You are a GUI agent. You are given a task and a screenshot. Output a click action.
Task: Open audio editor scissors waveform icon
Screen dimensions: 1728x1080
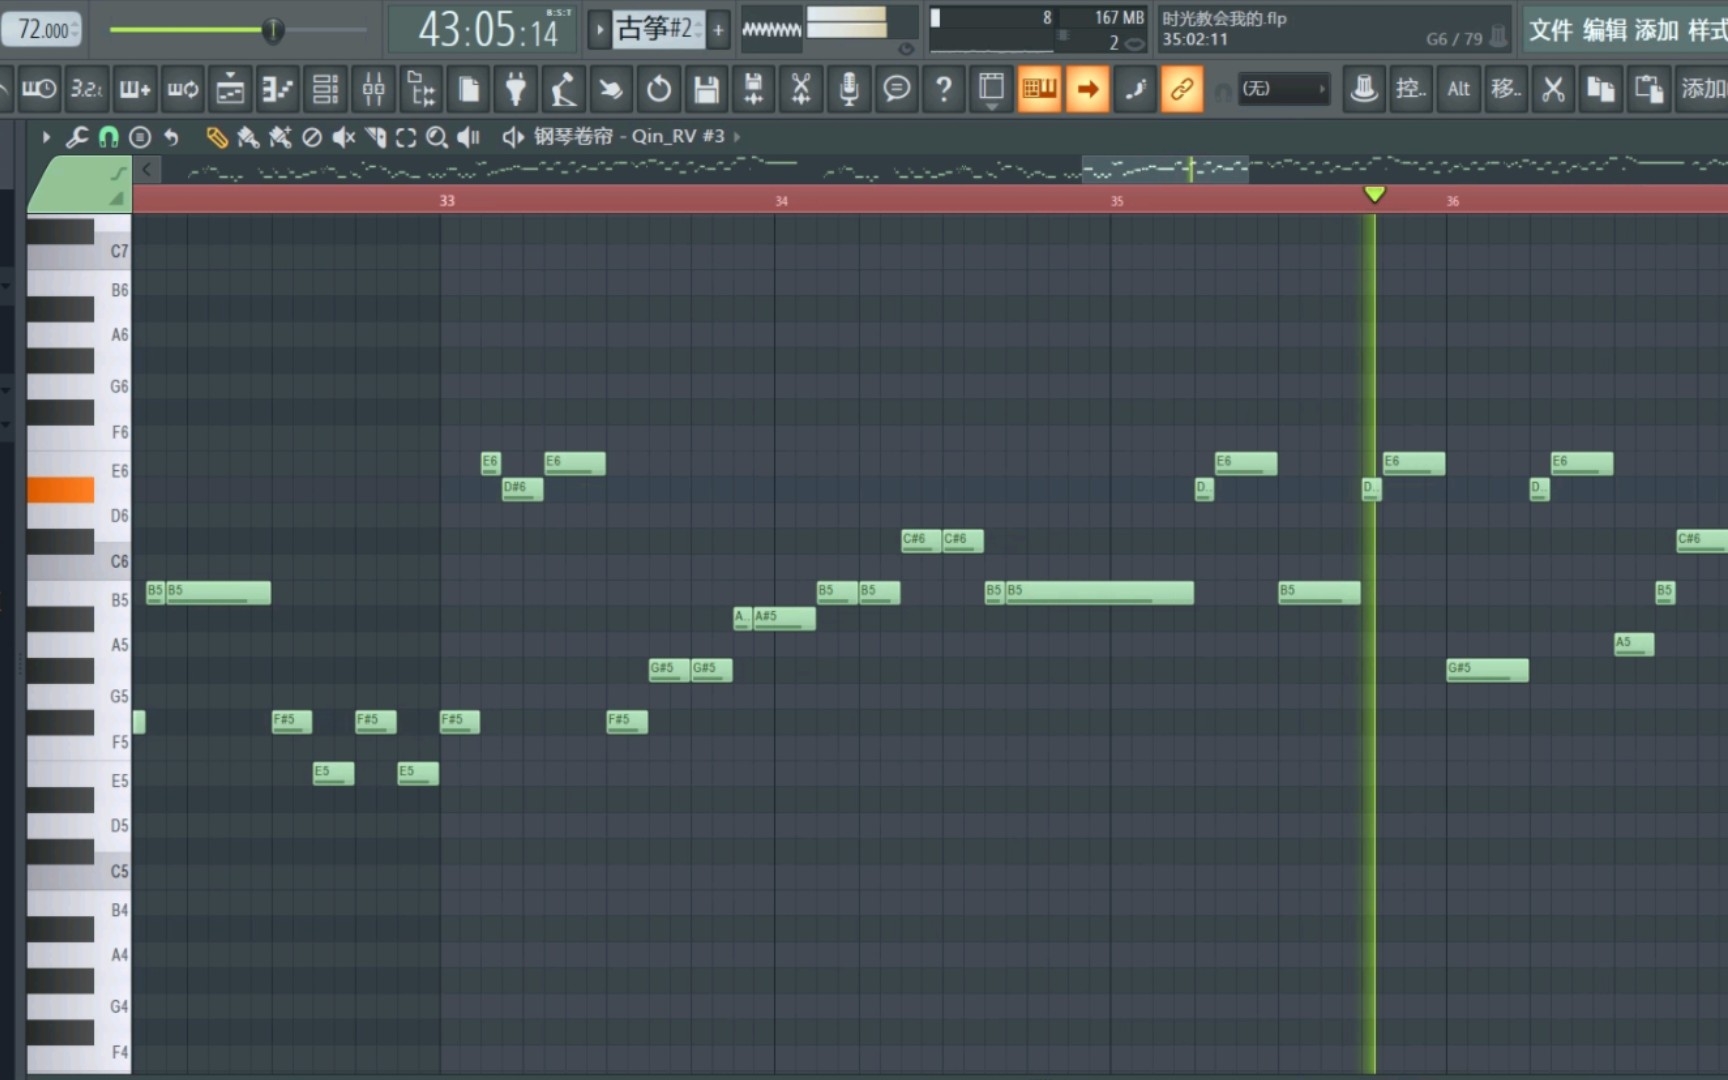tap(801, 90)
